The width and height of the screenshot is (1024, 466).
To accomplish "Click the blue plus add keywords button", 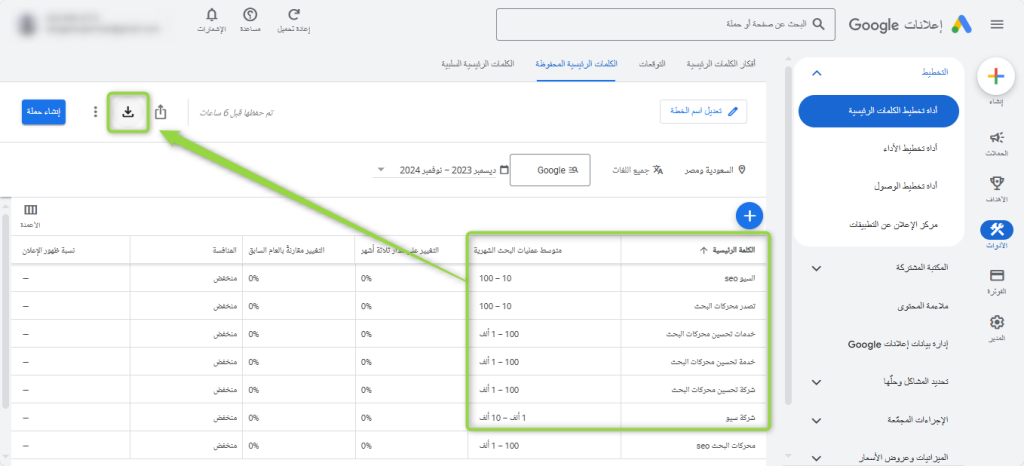I will click(x=749, y=215).
